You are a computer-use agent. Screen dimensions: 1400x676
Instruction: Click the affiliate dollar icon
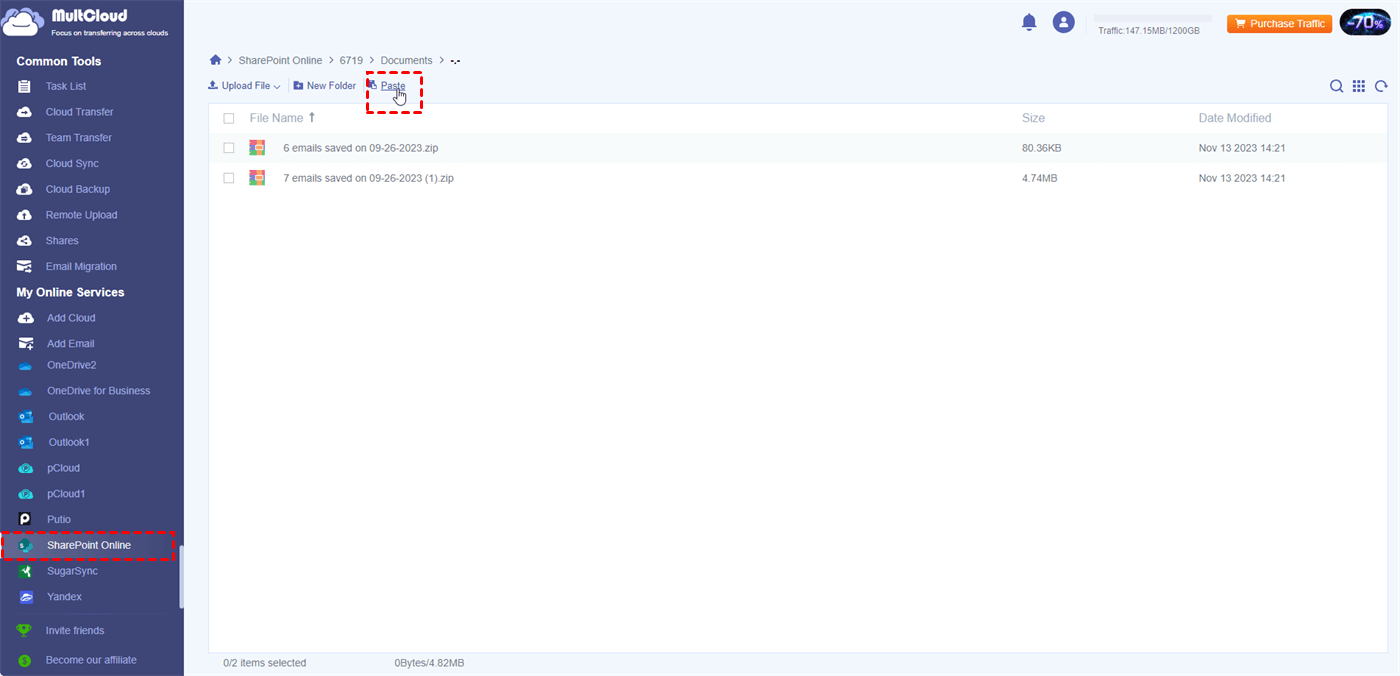pyautogui.click(x=25, y=660)
